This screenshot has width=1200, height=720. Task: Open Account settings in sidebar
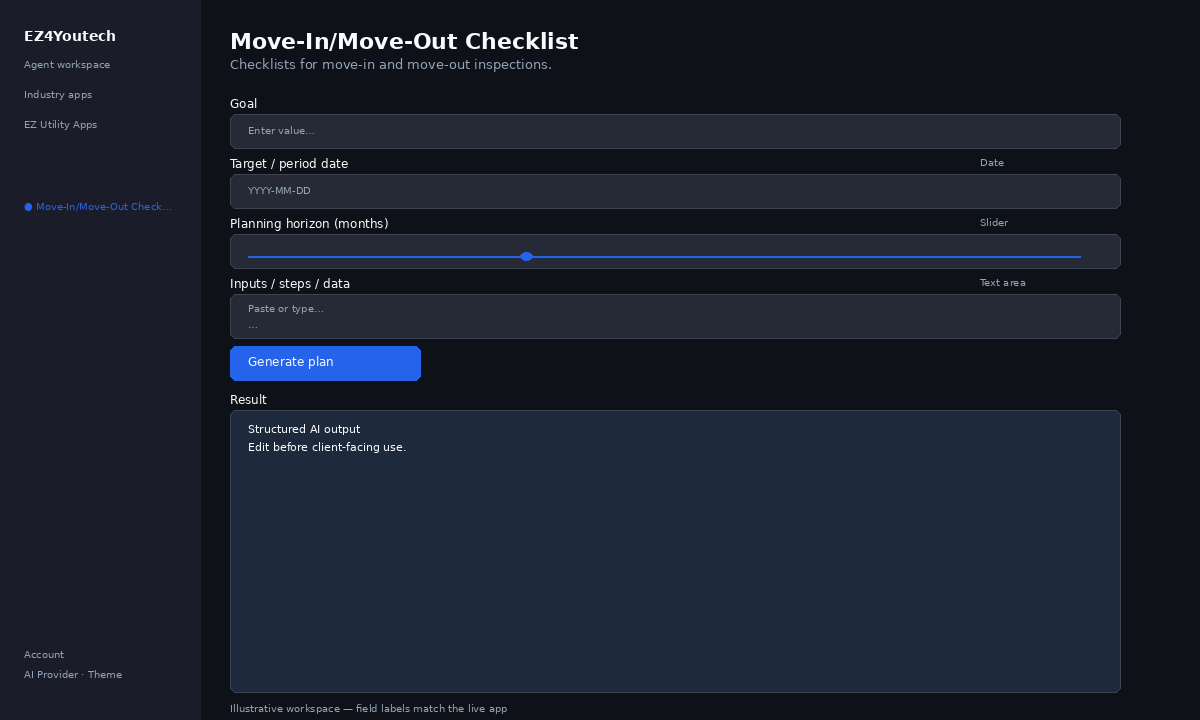coord(44,655)
